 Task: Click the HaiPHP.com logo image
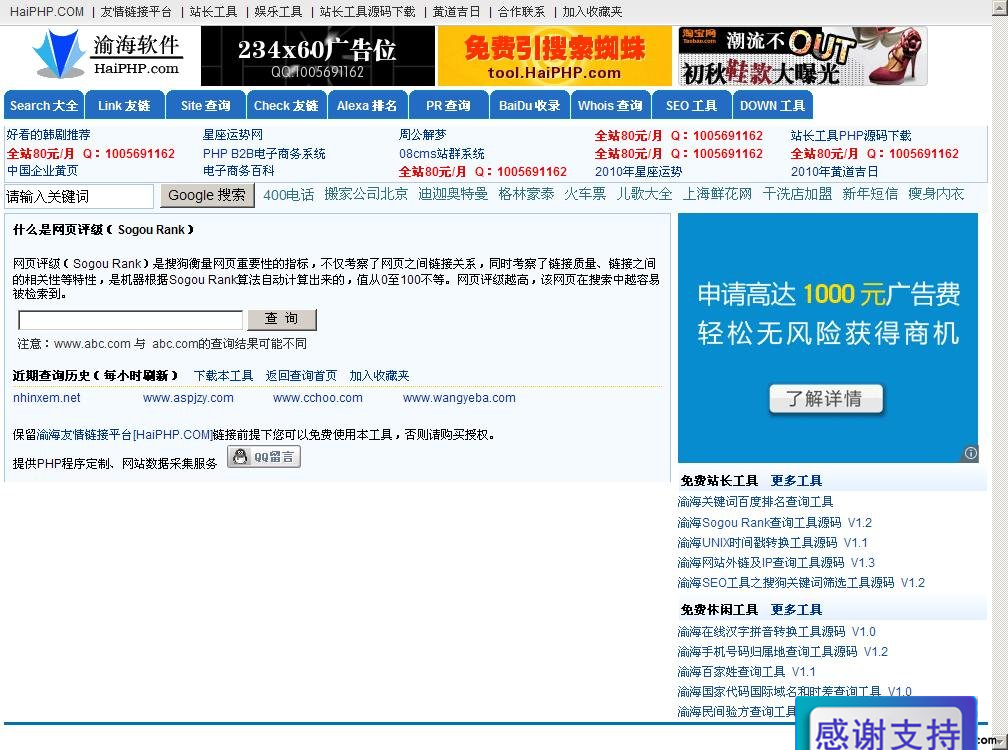tap(107, 55)
